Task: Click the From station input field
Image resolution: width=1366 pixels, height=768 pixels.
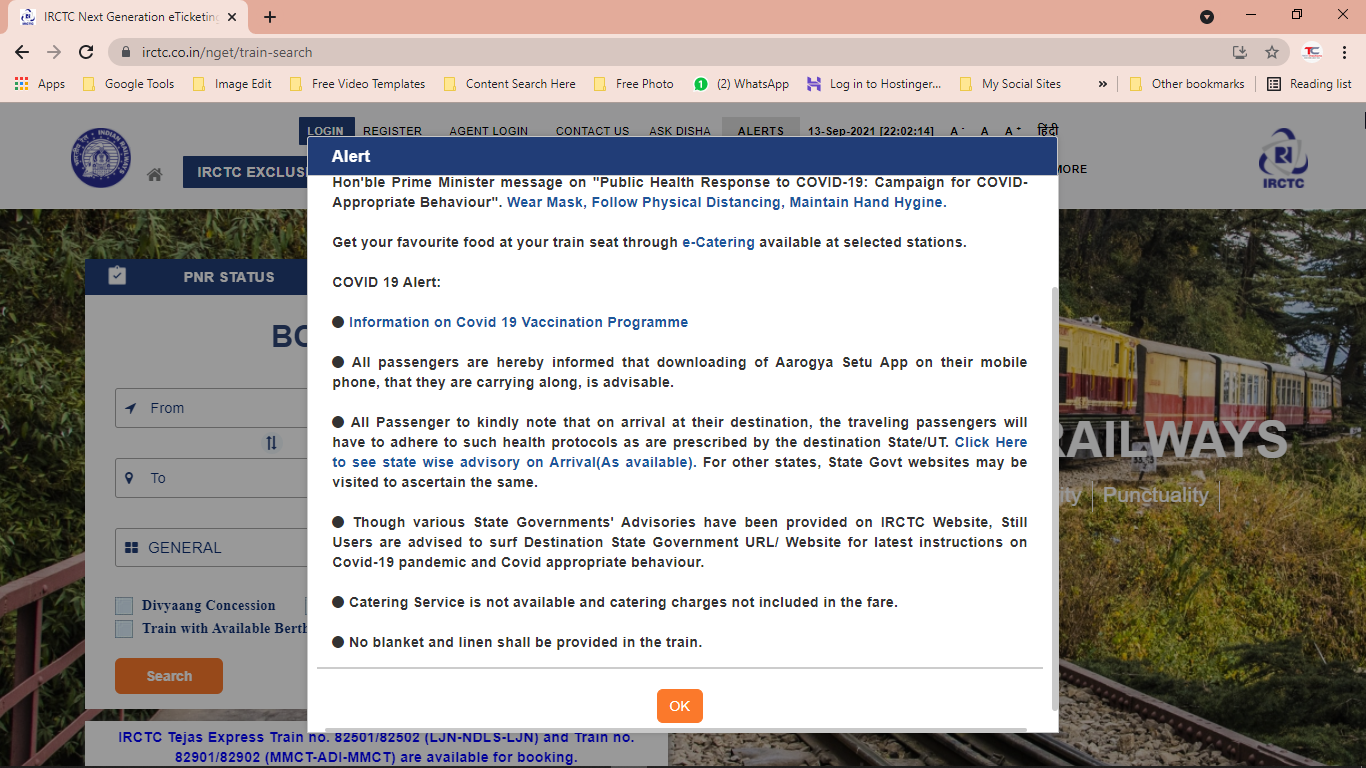Action: pos(211,408)
